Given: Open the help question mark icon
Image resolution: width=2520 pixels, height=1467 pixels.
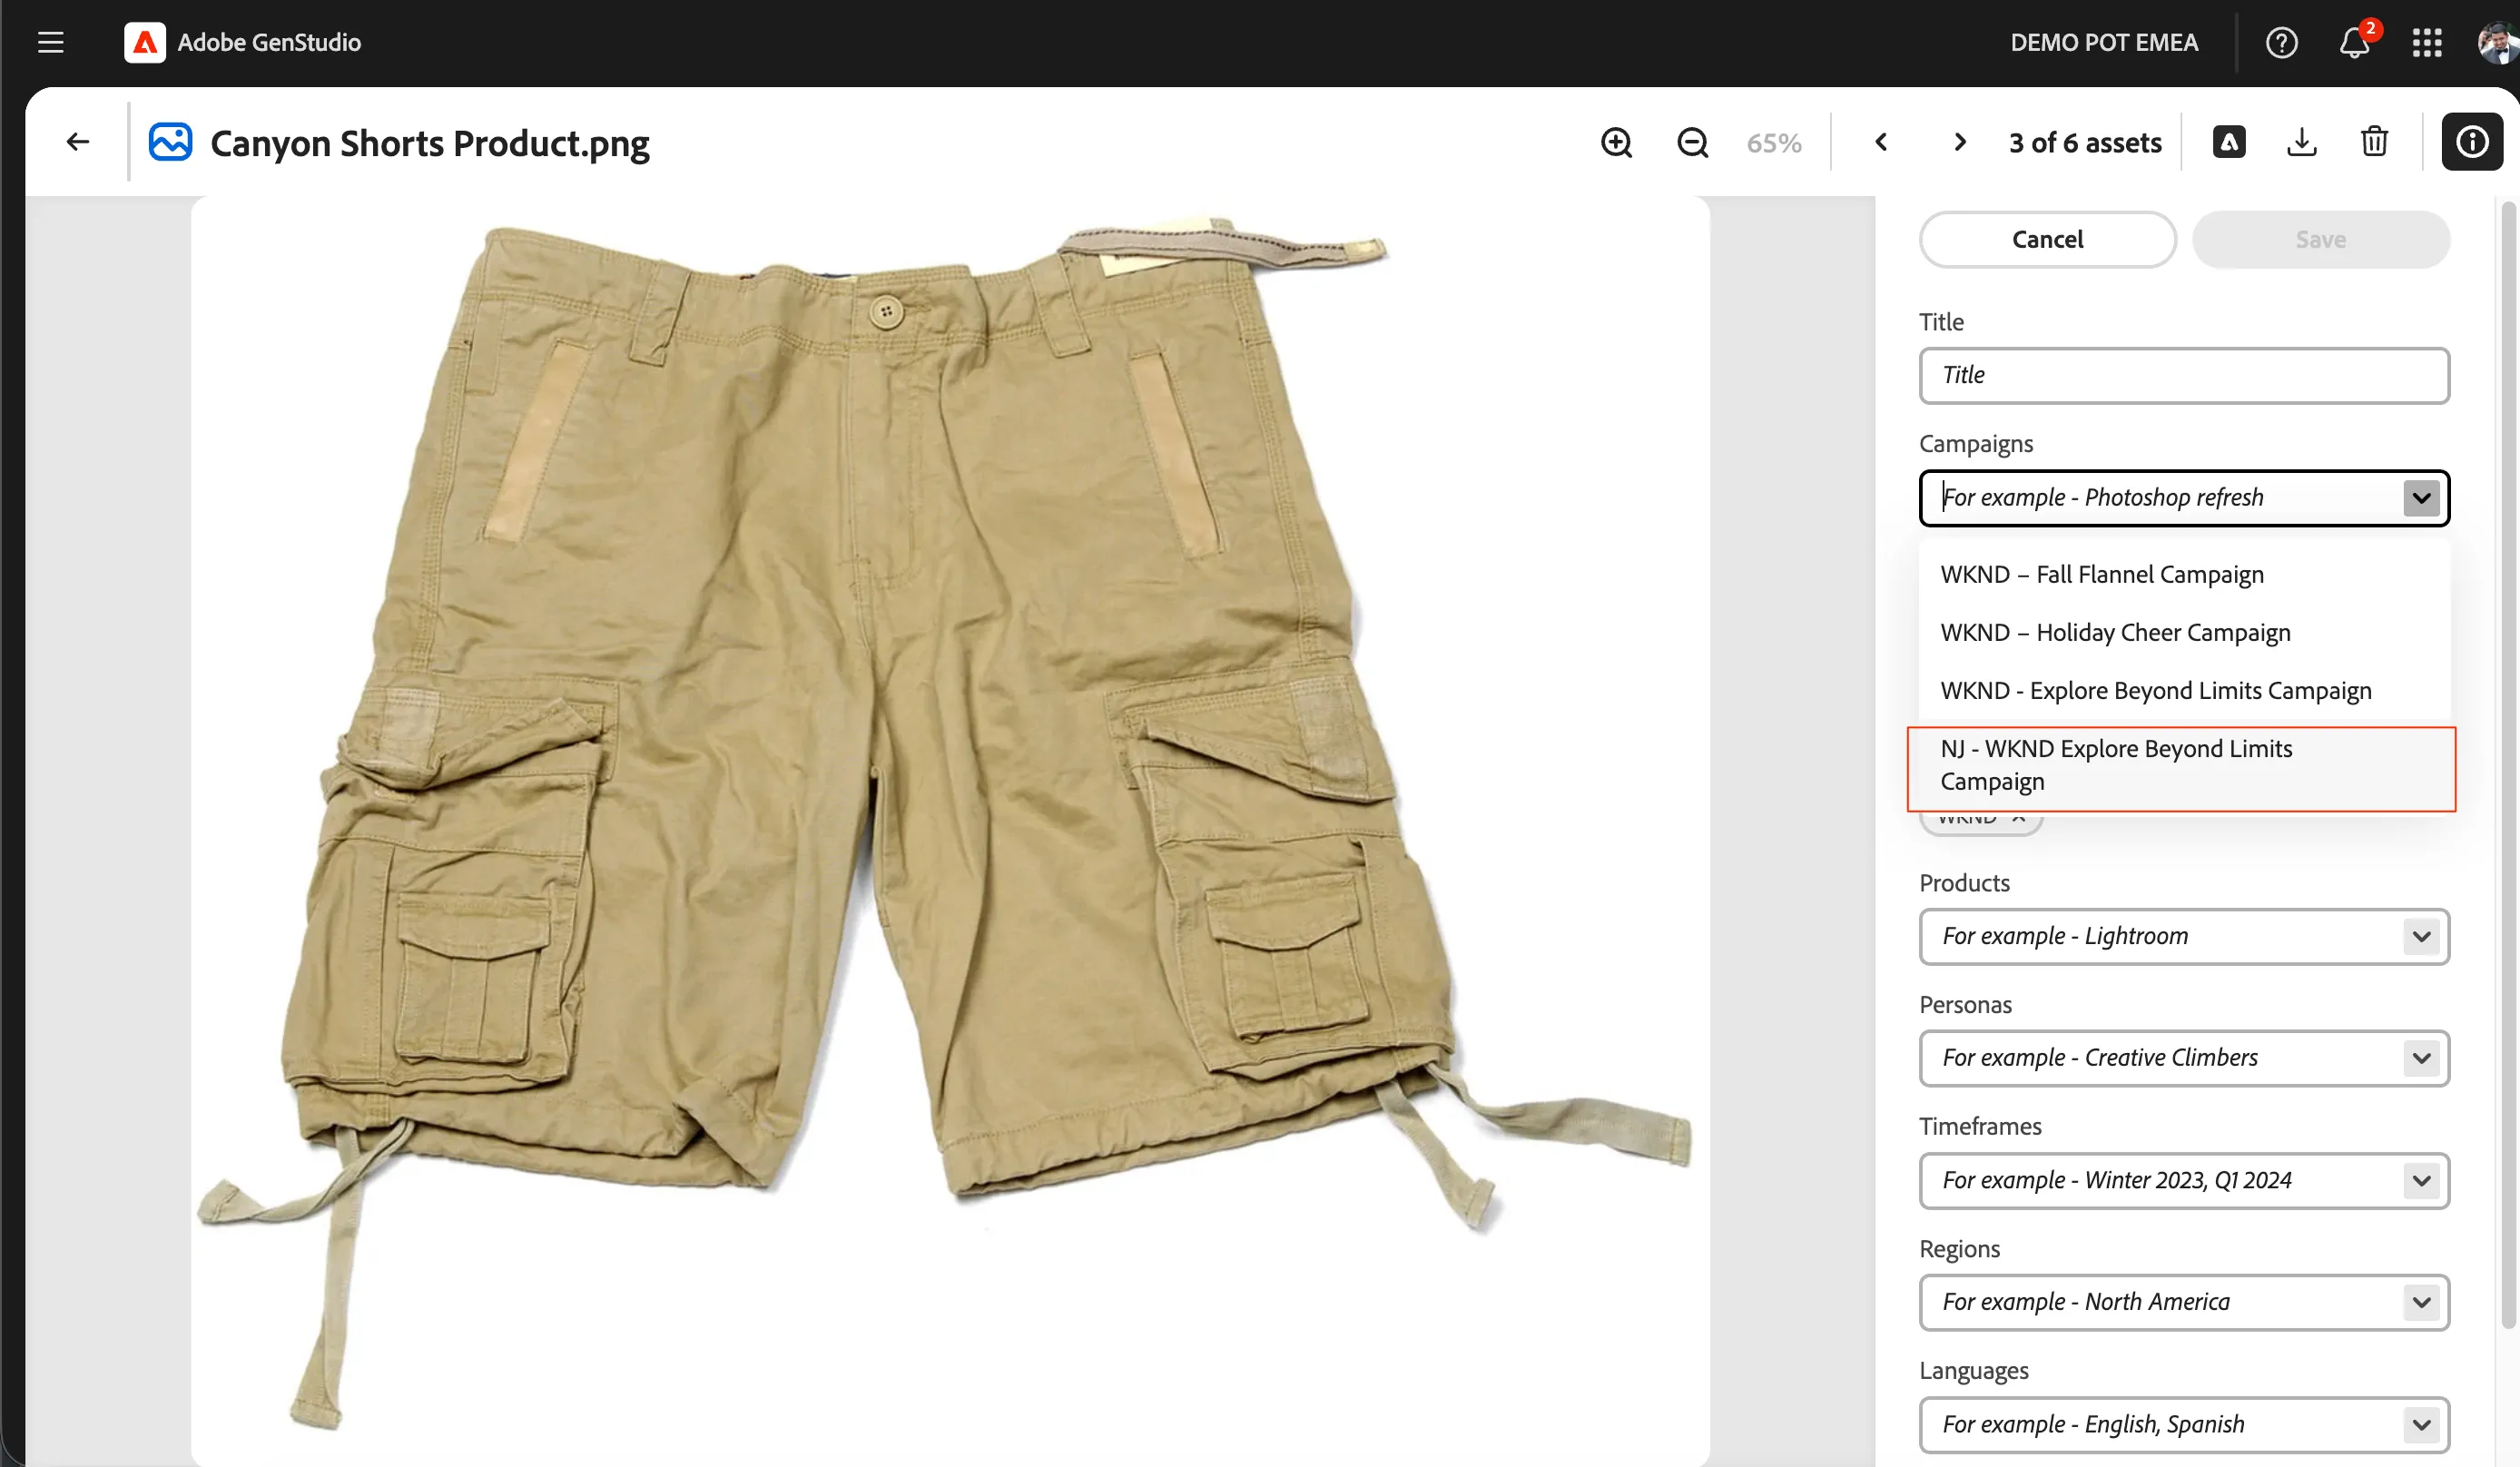Looking at the screenshot, I should [x=2281, y=42].
